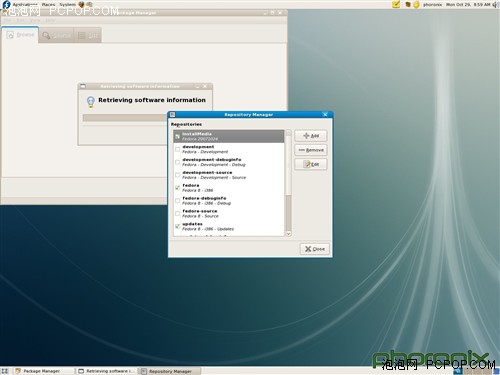Image resolution: width=500 pixels, height=375 pixels.
Task: Click the yellow notes applet icon
Action: [x=396, y=4]
